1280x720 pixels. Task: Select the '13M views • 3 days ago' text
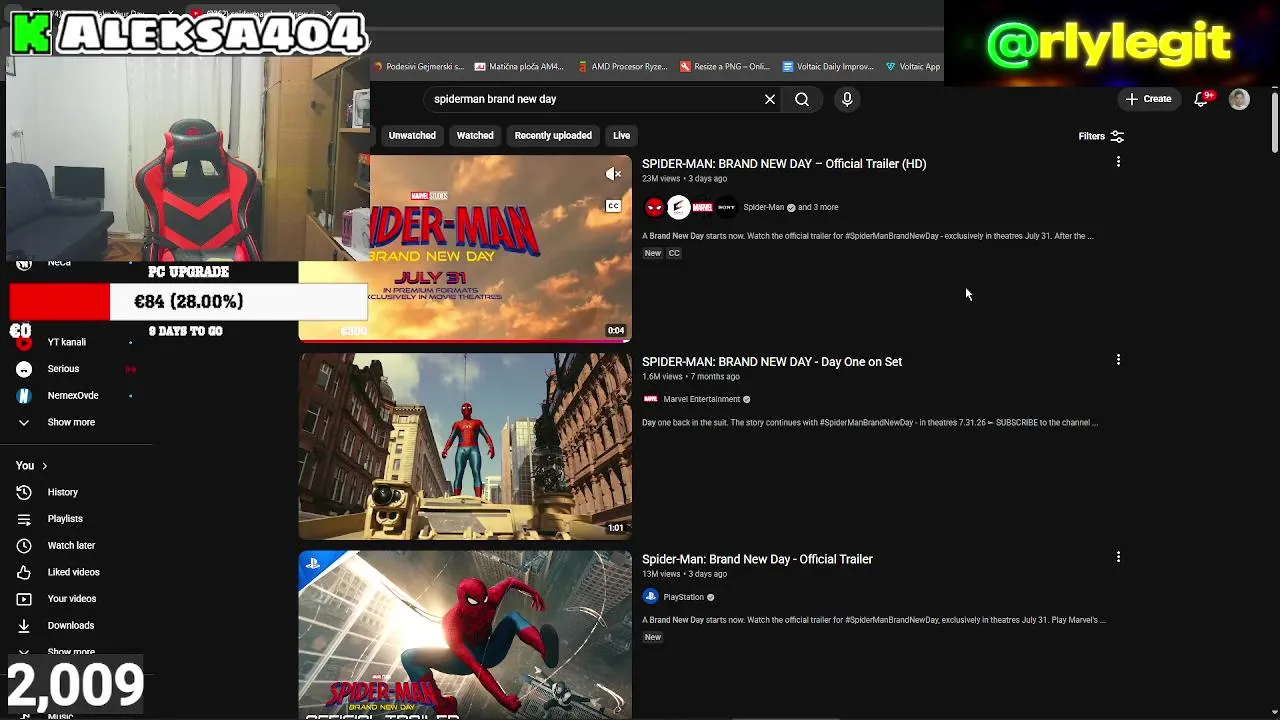click(x=684, y=574)
